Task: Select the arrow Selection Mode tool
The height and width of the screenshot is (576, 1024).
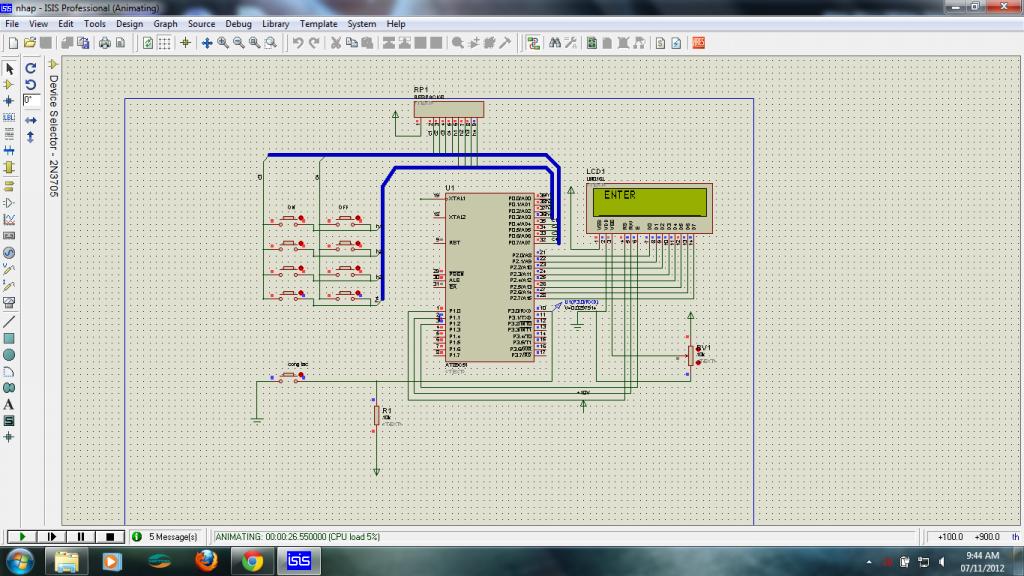Action: (9, 69)
